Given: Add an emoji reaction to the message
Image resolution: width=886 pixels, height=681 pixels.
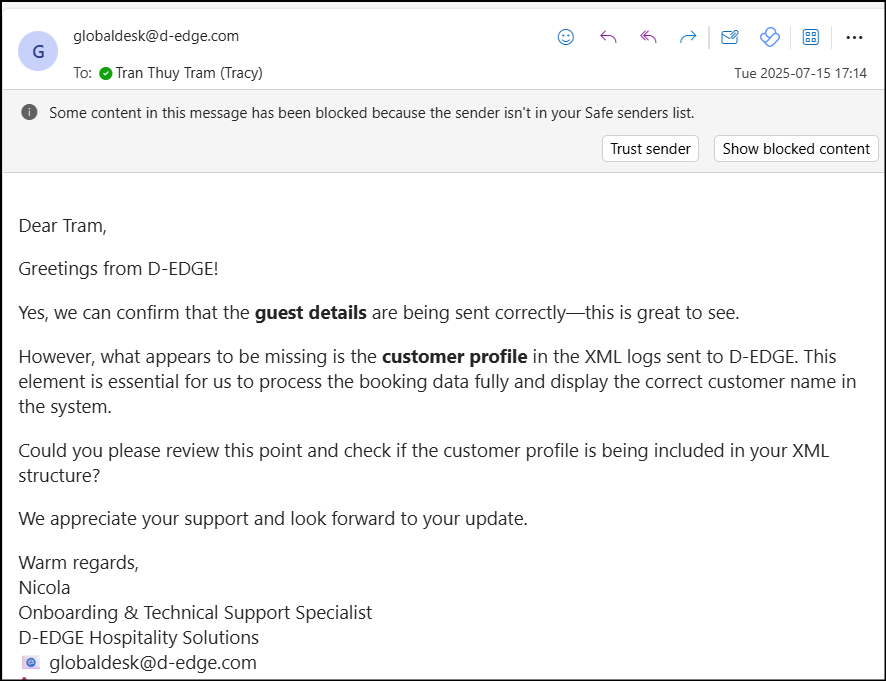Looking at the screenshot, I should (x=566, y=37).
